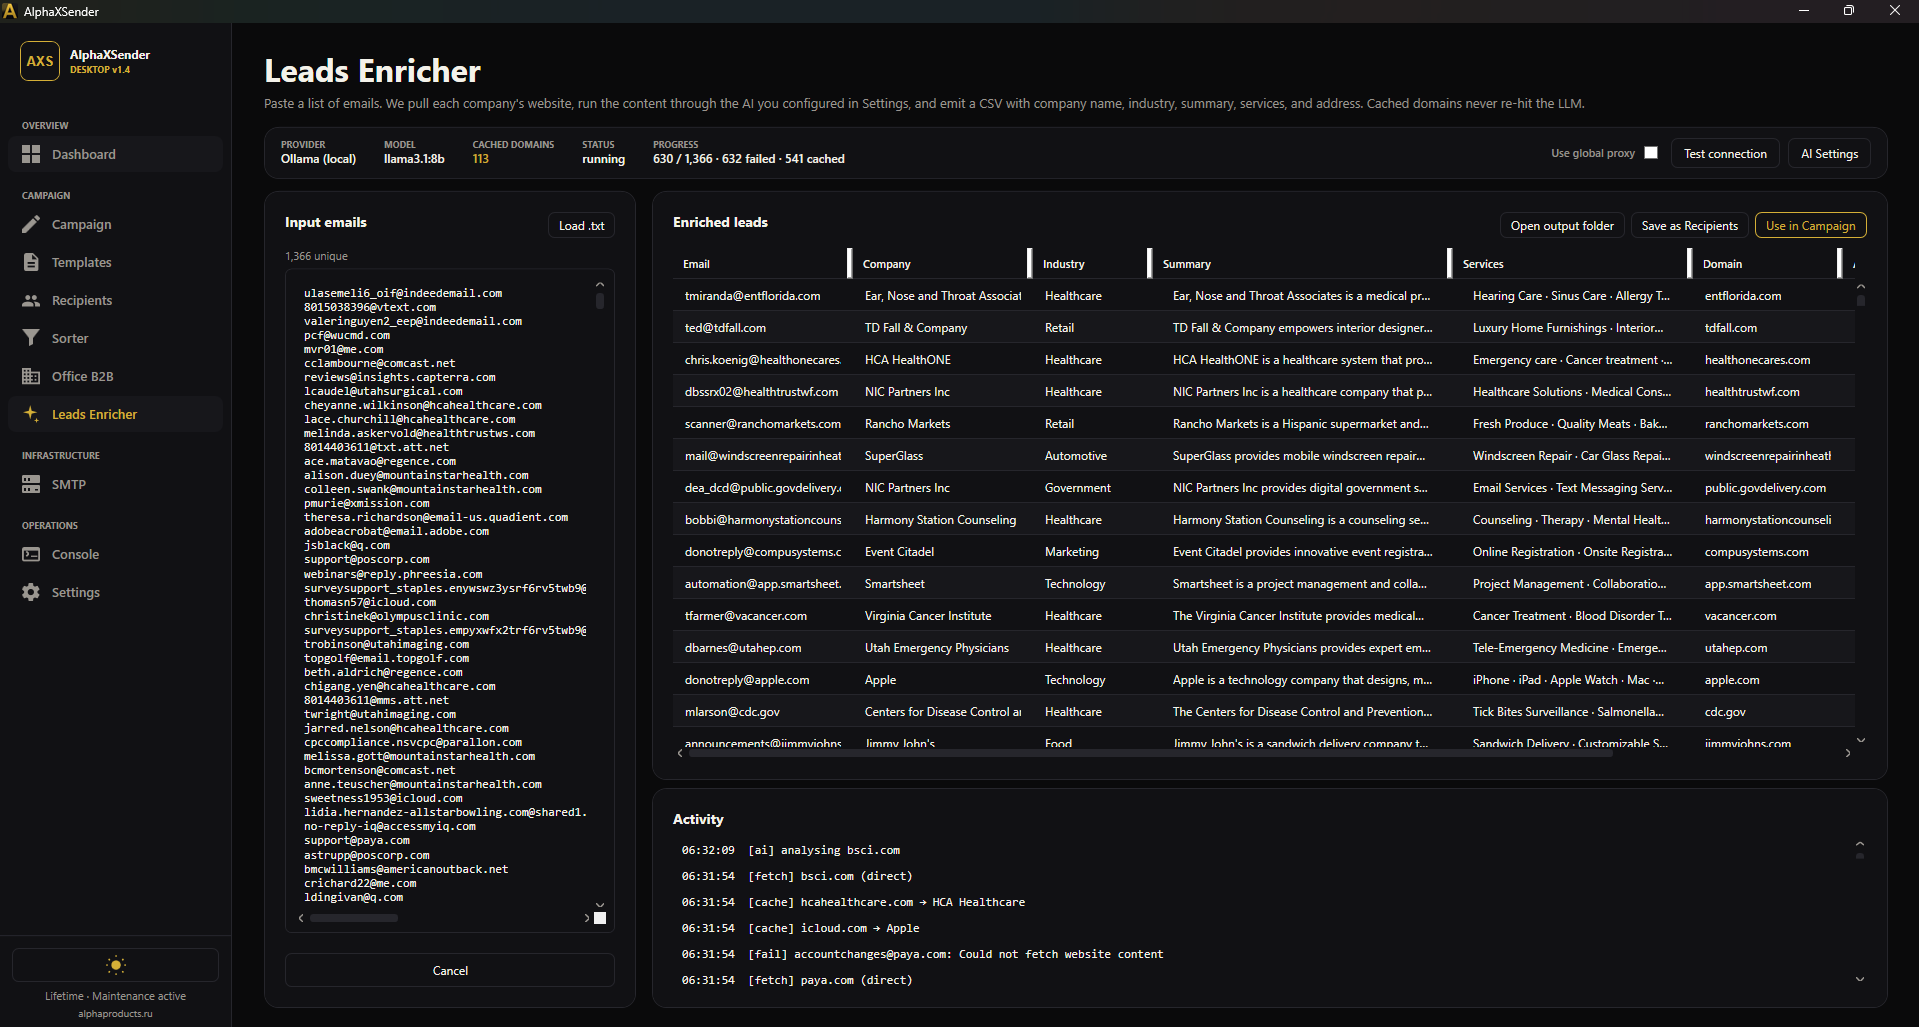This screenshot has height=1027, width=1919.
Task: Cancel the running enrichment
Action: point(450,970)
